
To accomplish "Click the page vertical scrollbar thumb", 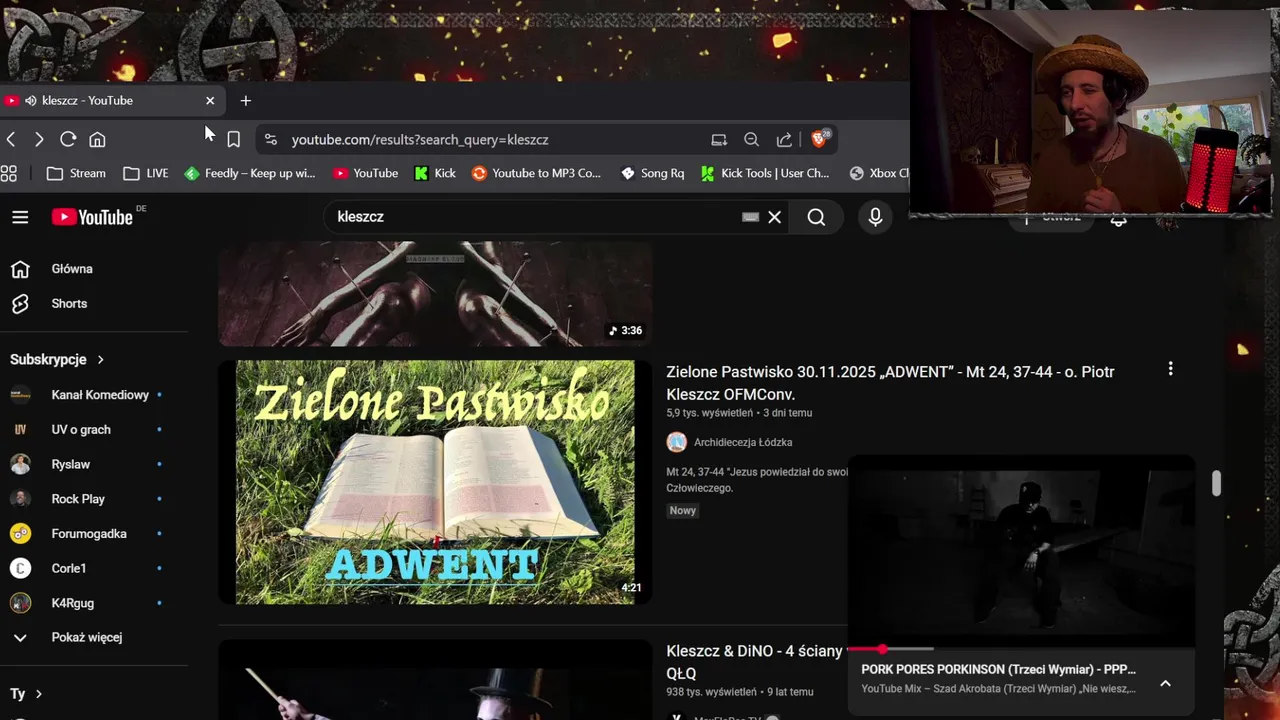I will pyautogui.click(x=1216, y=483).
